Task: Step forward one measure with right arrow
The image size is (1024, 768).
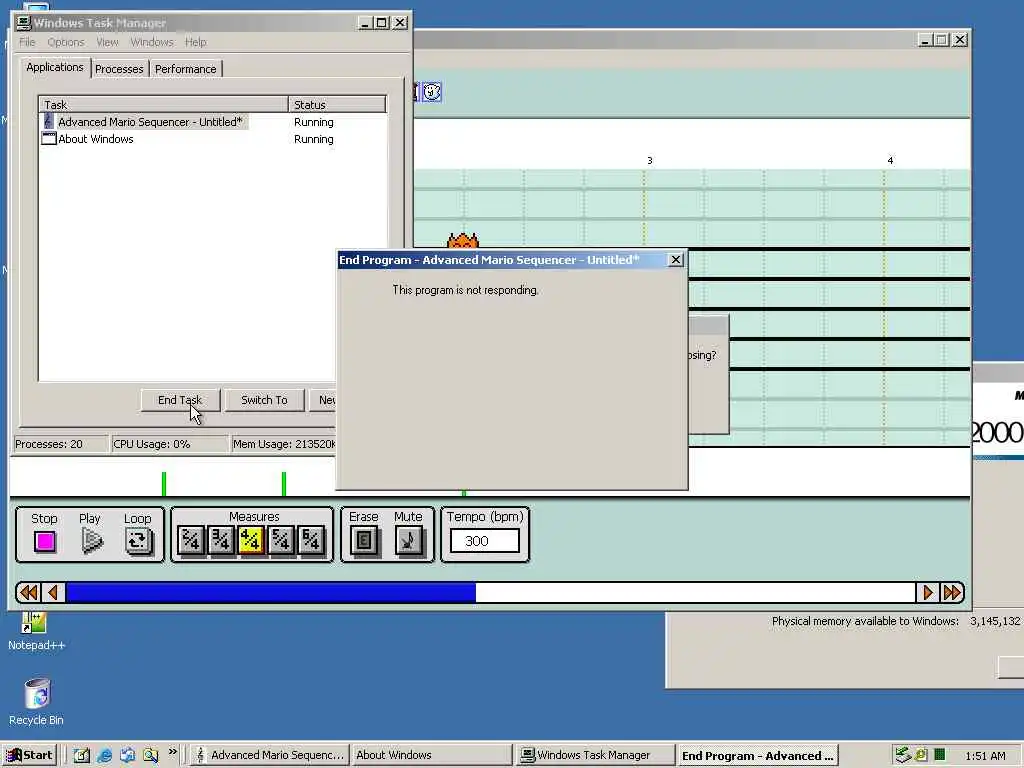Action: pyautogui.click(x=927, y=592)
